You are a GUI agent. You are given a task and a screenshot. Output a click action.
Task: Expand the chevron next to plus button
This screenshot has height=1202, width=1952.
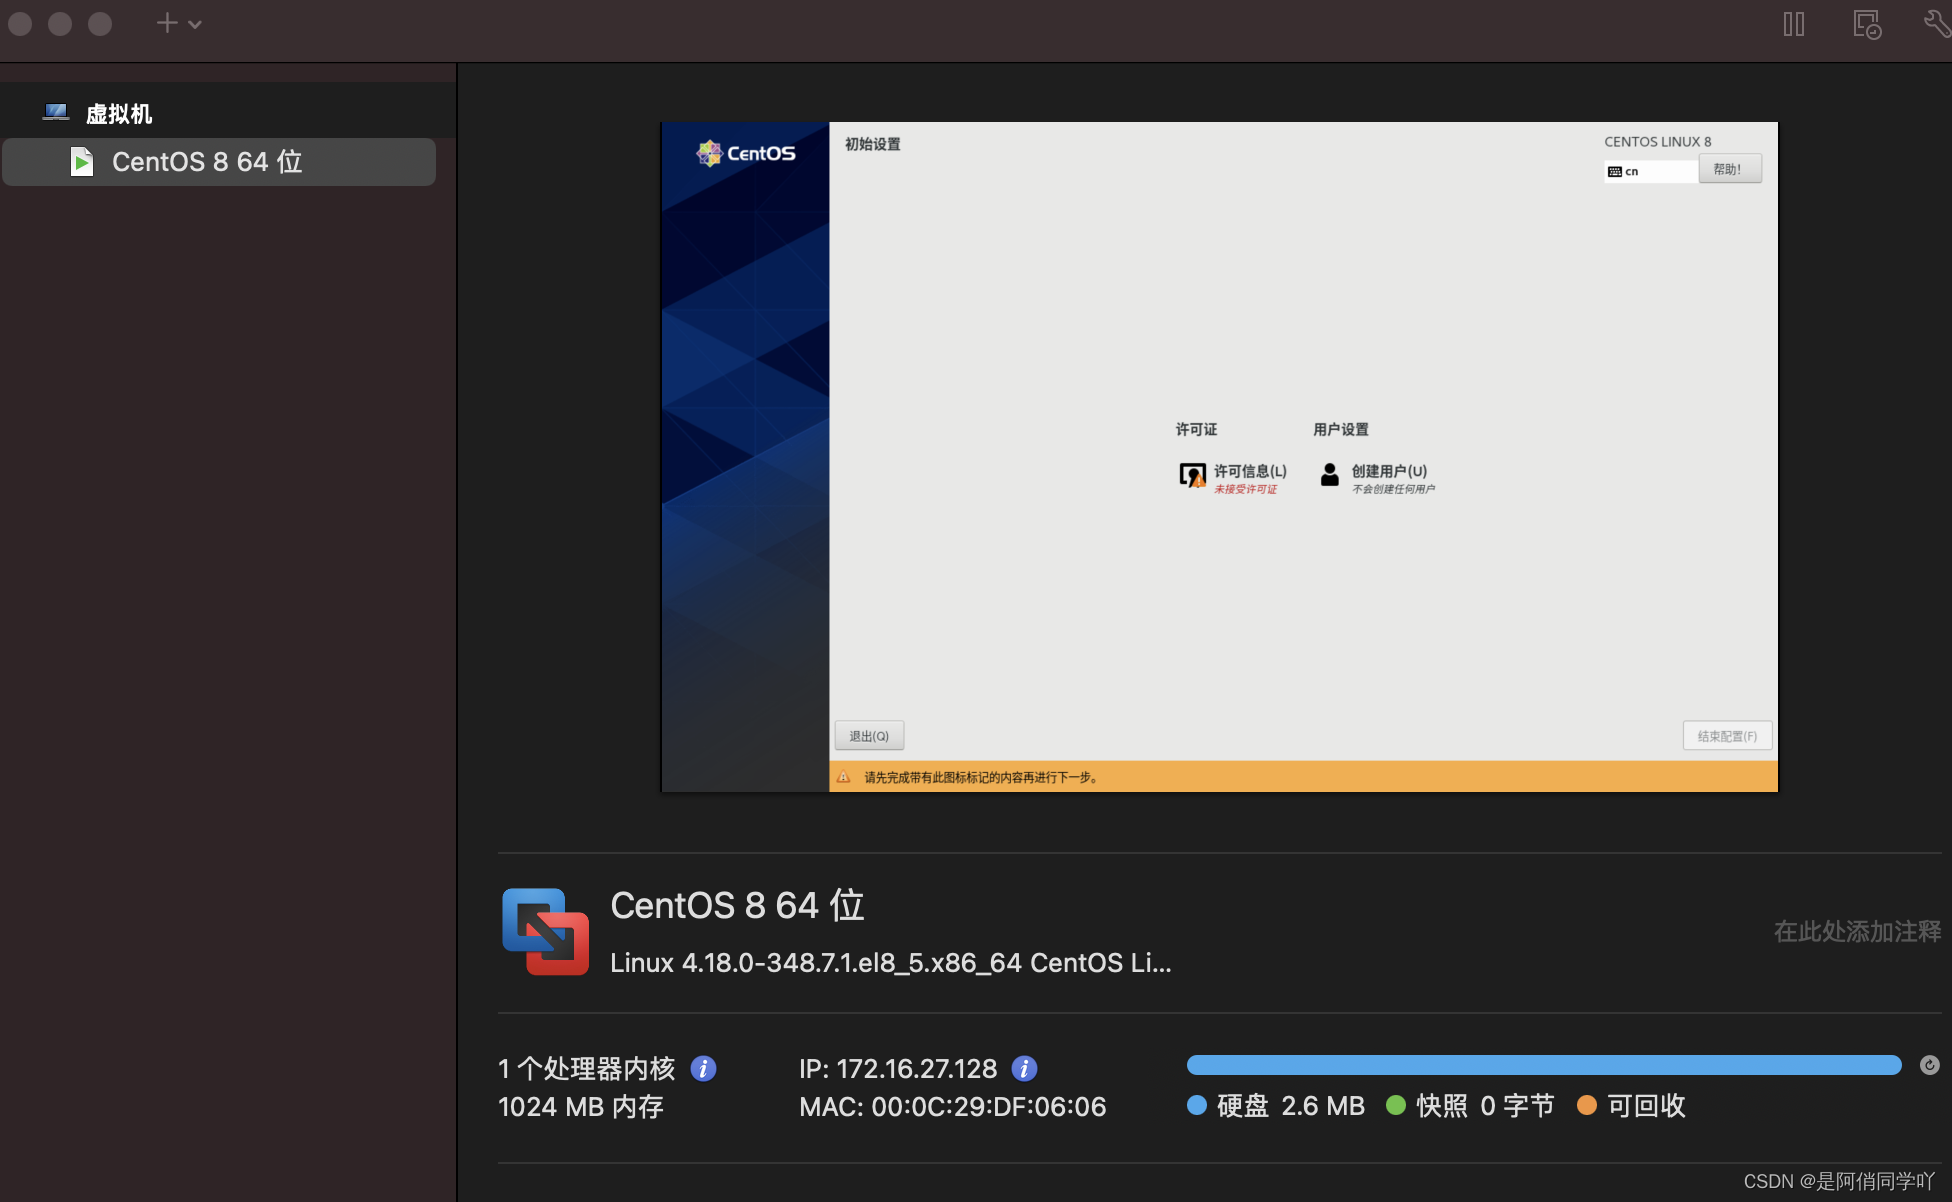pos(195,24)
